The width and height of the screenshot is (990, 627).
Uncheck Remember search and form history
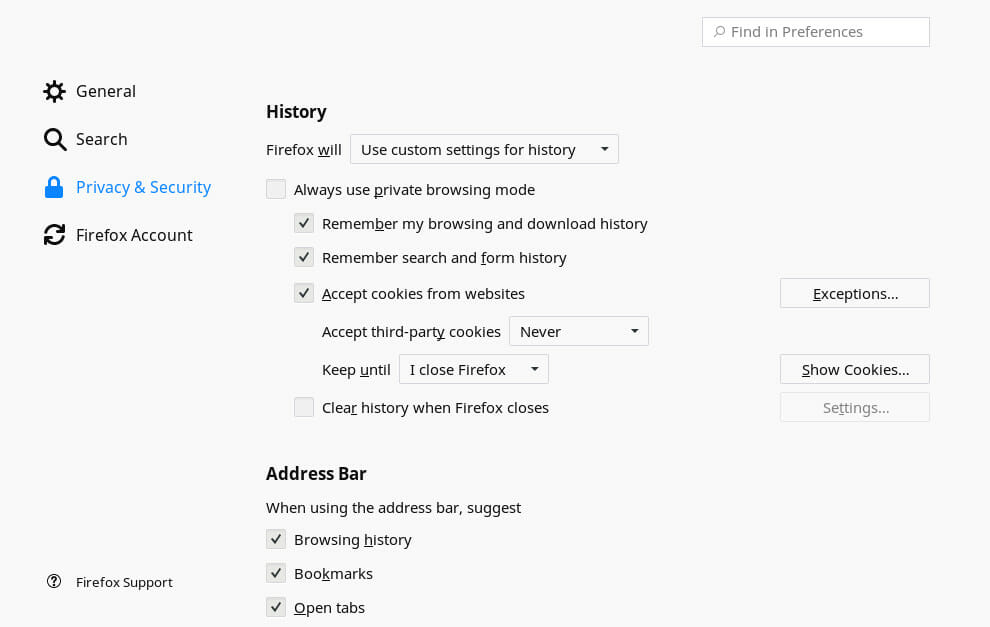tap(304, 257)
